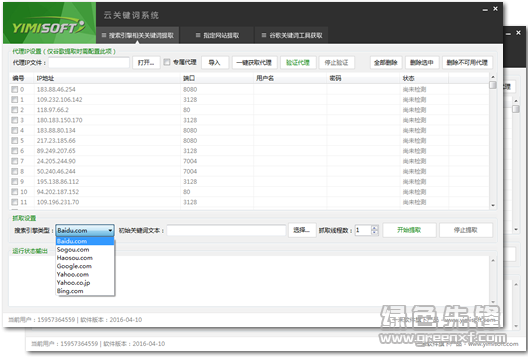Choose Bing.com from the dropdown list

[85, 291]
